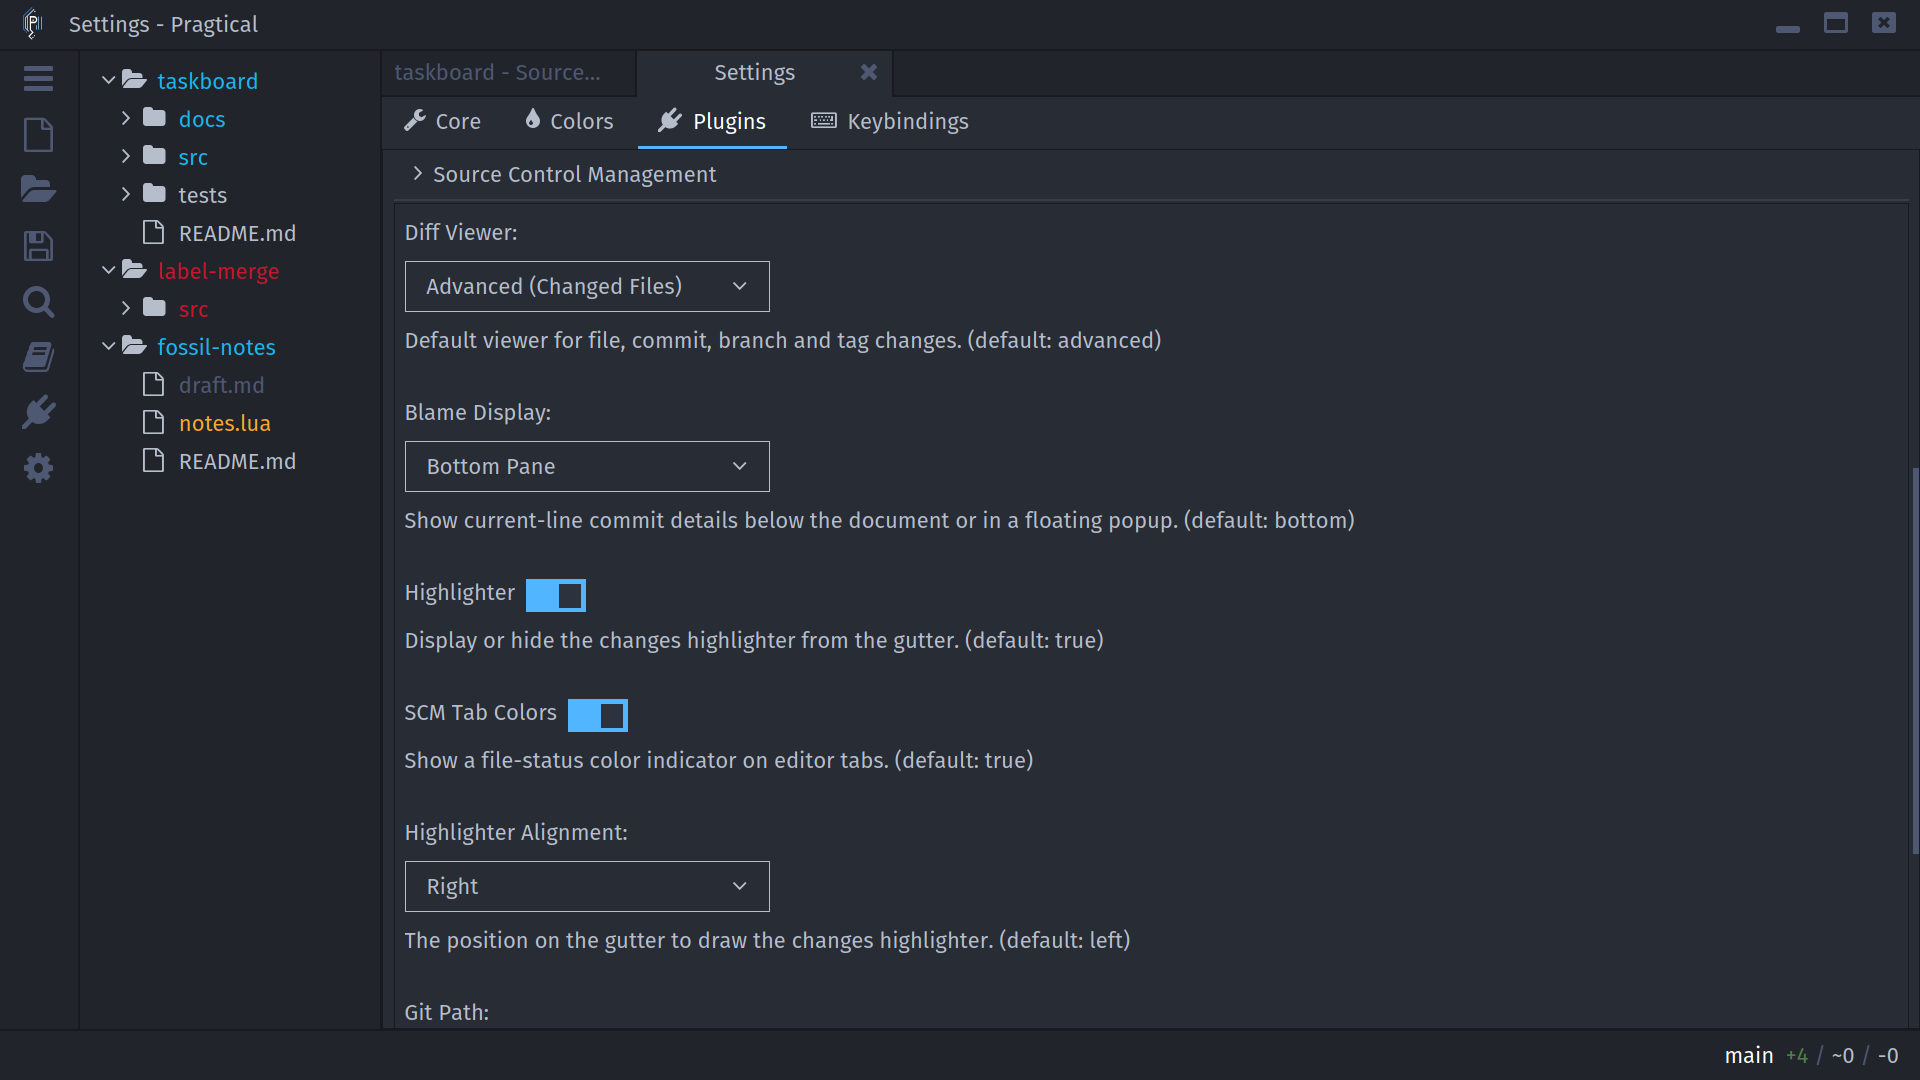This screenshot has height=1080, width=1920.
Task: Click the draft.md file icon
Action: point(153,384)
